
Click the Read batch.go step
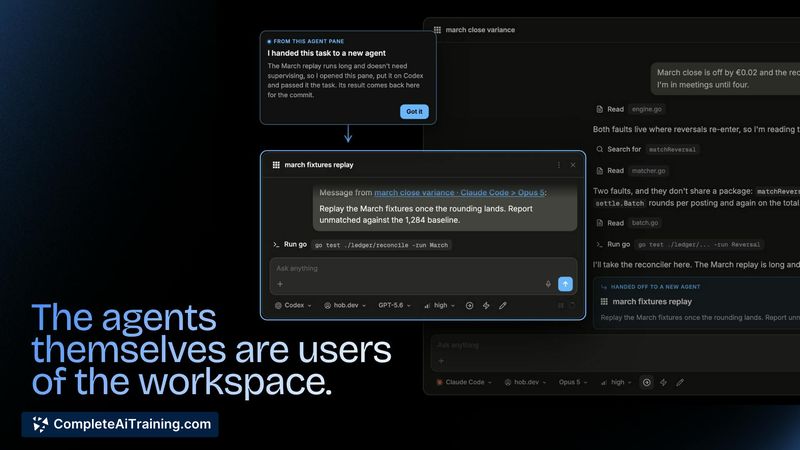pyautogui.click(x=629, y=223)
